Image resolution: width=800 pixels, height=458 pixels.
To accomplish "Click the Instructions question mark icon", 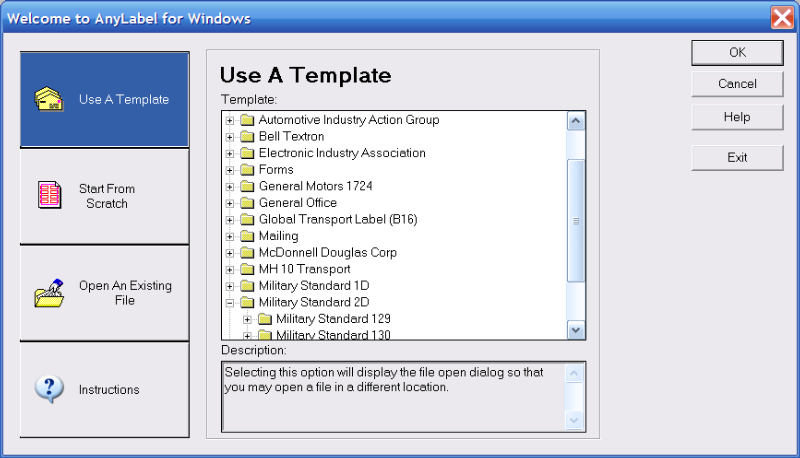I will point(49,389).
